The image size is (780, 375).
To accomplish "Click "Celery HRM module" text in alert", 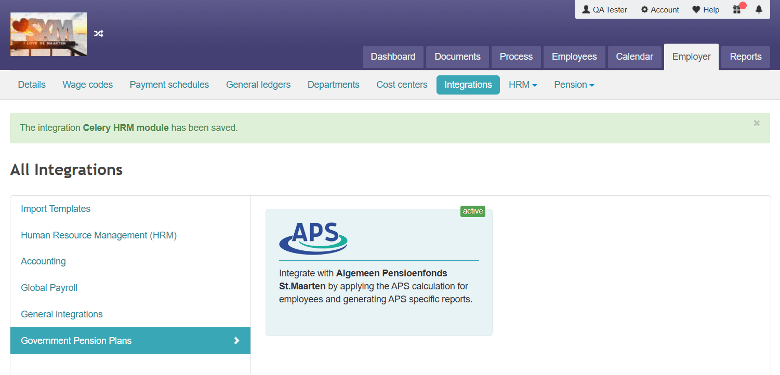I will coord(126,128).
